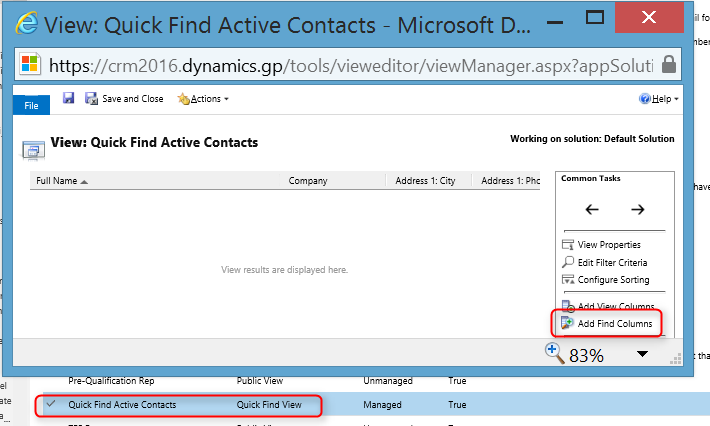Click Unmanaged cell in Pre-Qualification Rep row
710x426 pixels.
click(x=388, y=381)
